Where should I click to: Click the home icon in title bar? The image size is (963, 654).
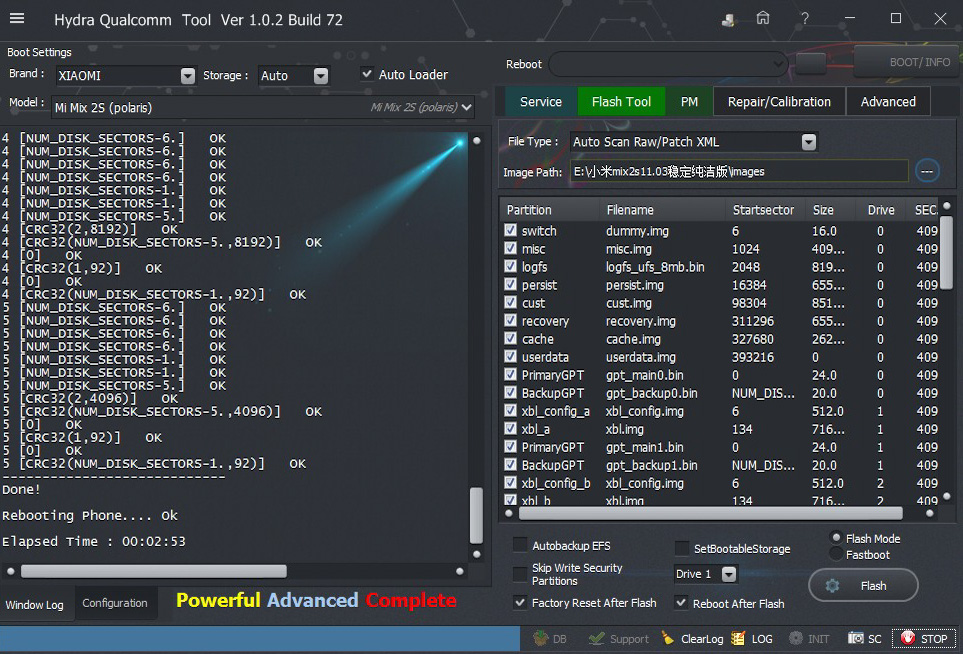[763, 18]
